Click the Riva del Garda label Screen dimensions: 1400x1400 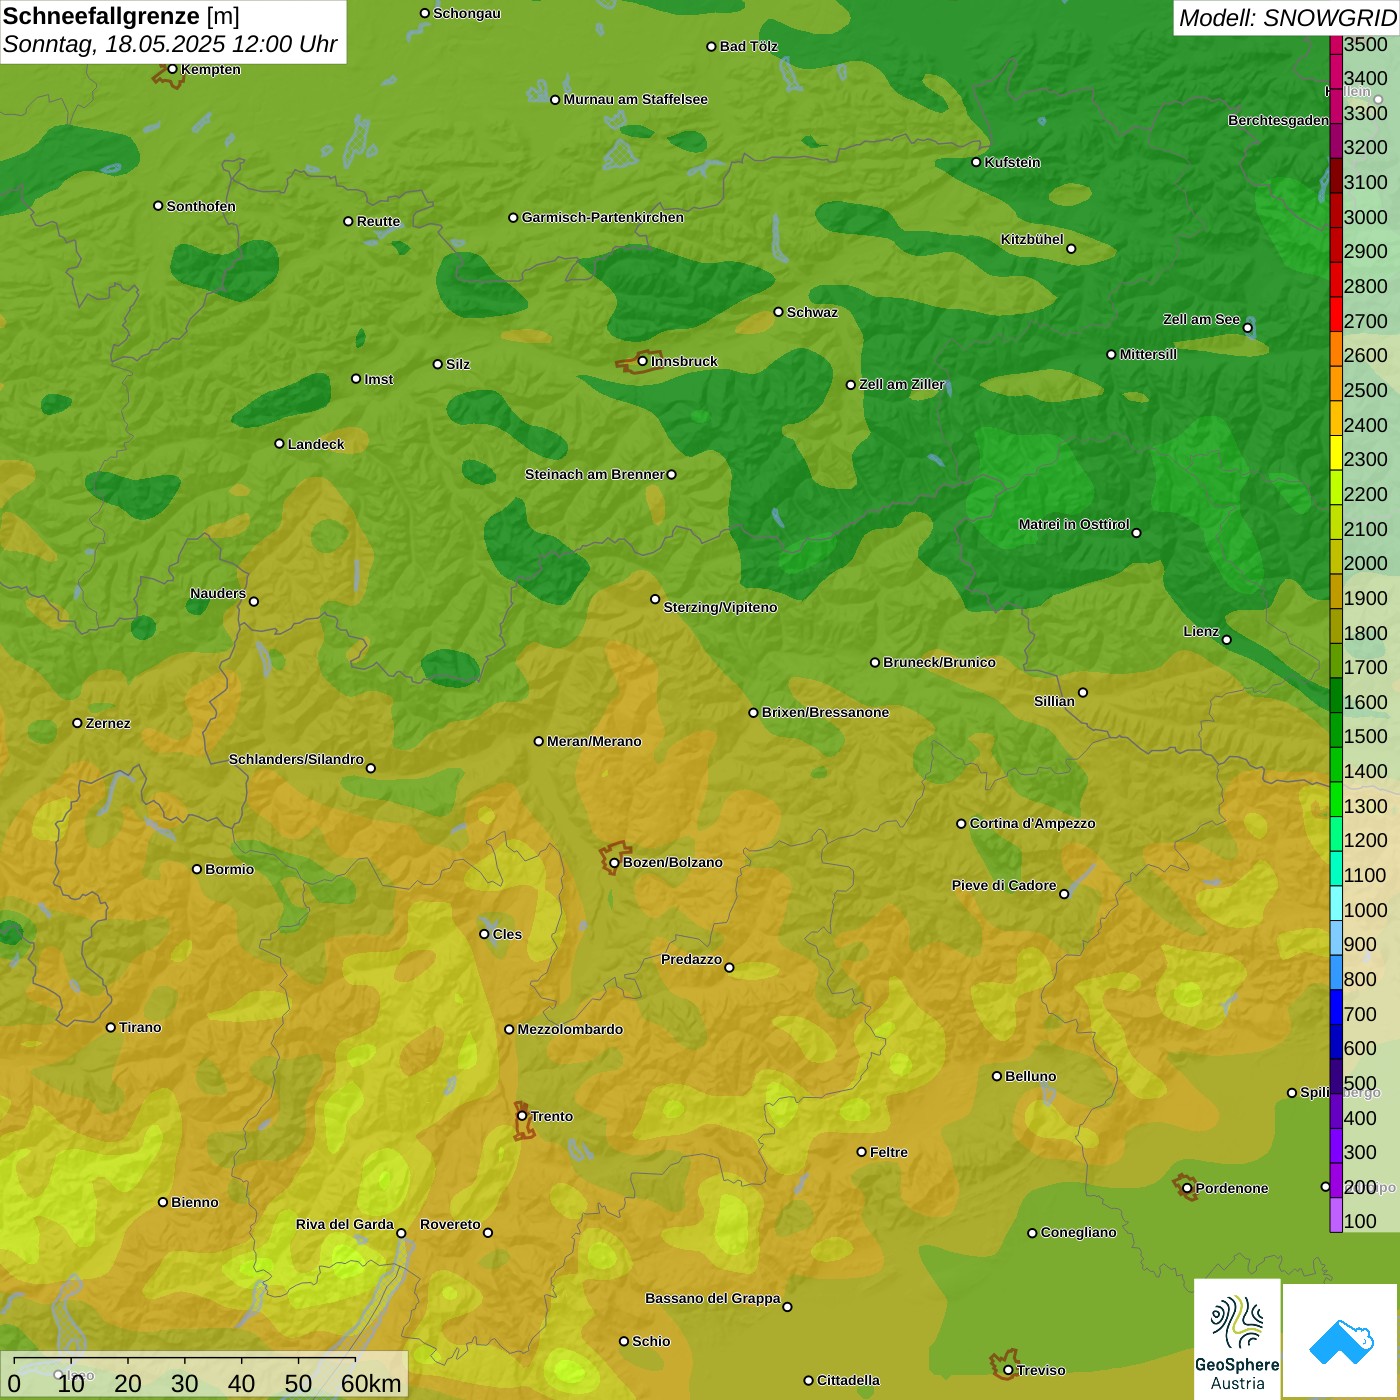click(345, 1224)
